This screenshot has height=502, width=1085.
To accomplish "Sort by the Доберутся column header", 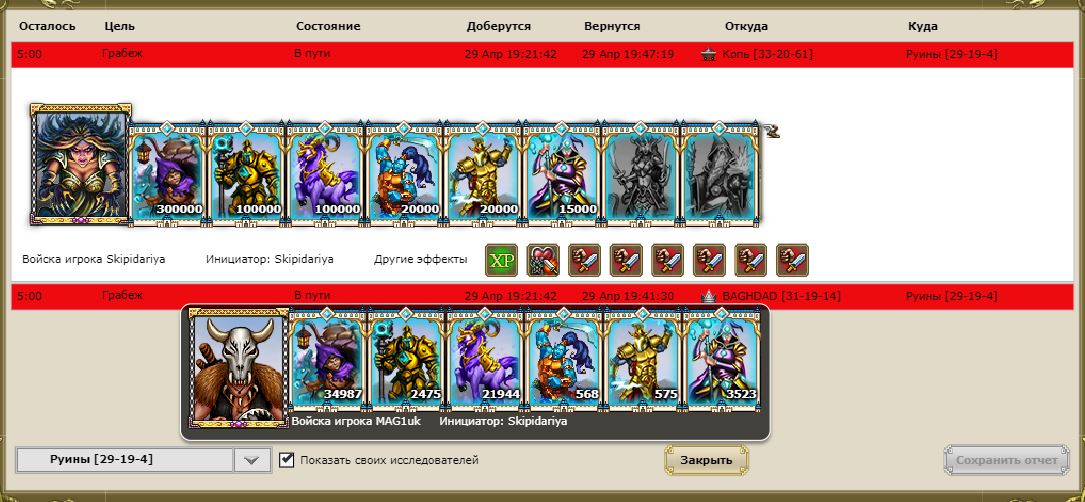I will coord(499,26).
